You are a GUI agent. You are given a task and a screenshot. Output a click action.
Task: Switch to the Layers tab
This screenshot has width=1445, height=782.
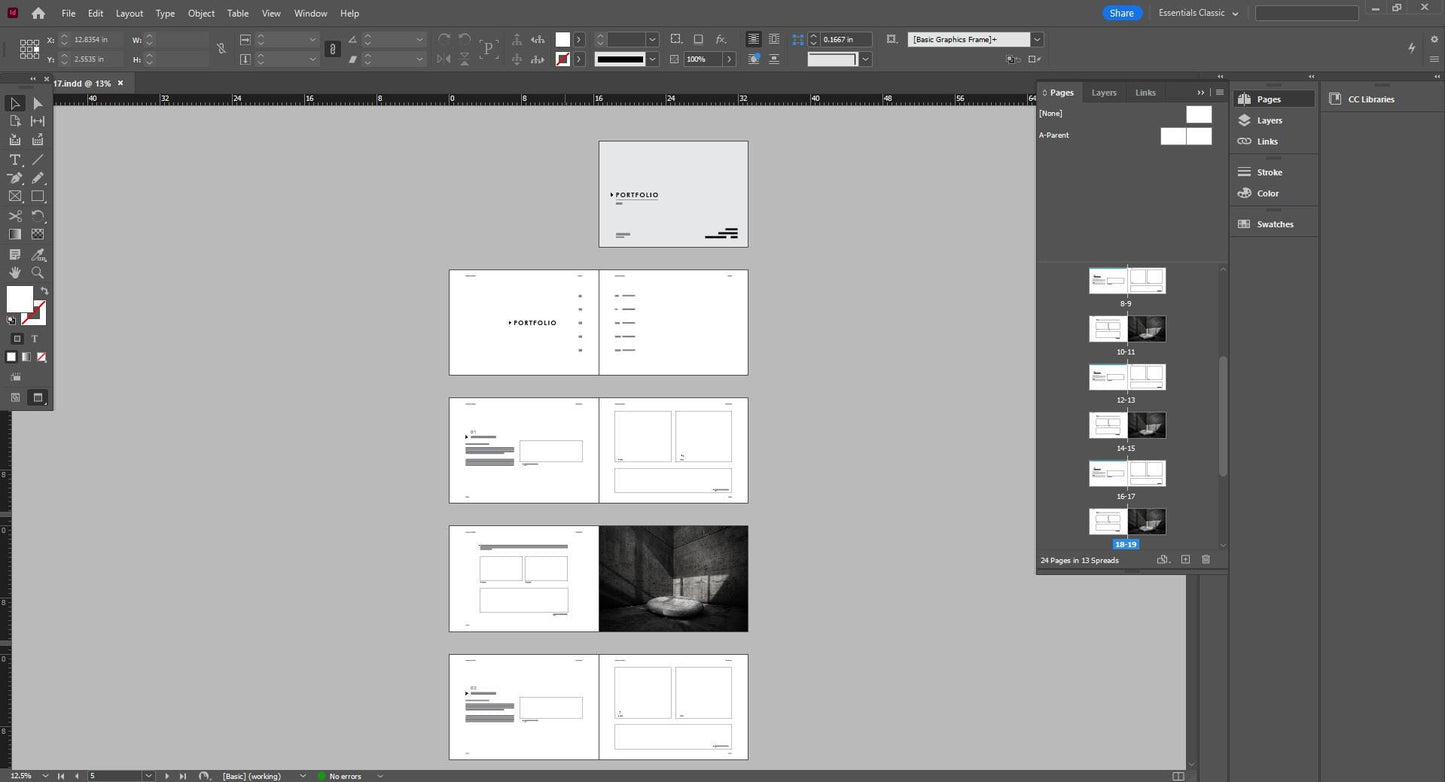click(x=1104, y=92)
